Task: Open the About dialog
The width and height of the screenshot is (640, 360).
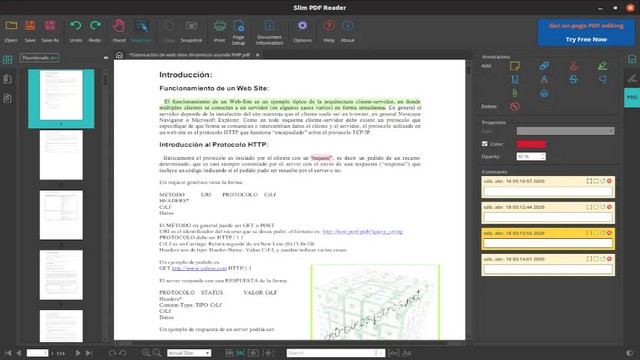Action: coord(347,31)
